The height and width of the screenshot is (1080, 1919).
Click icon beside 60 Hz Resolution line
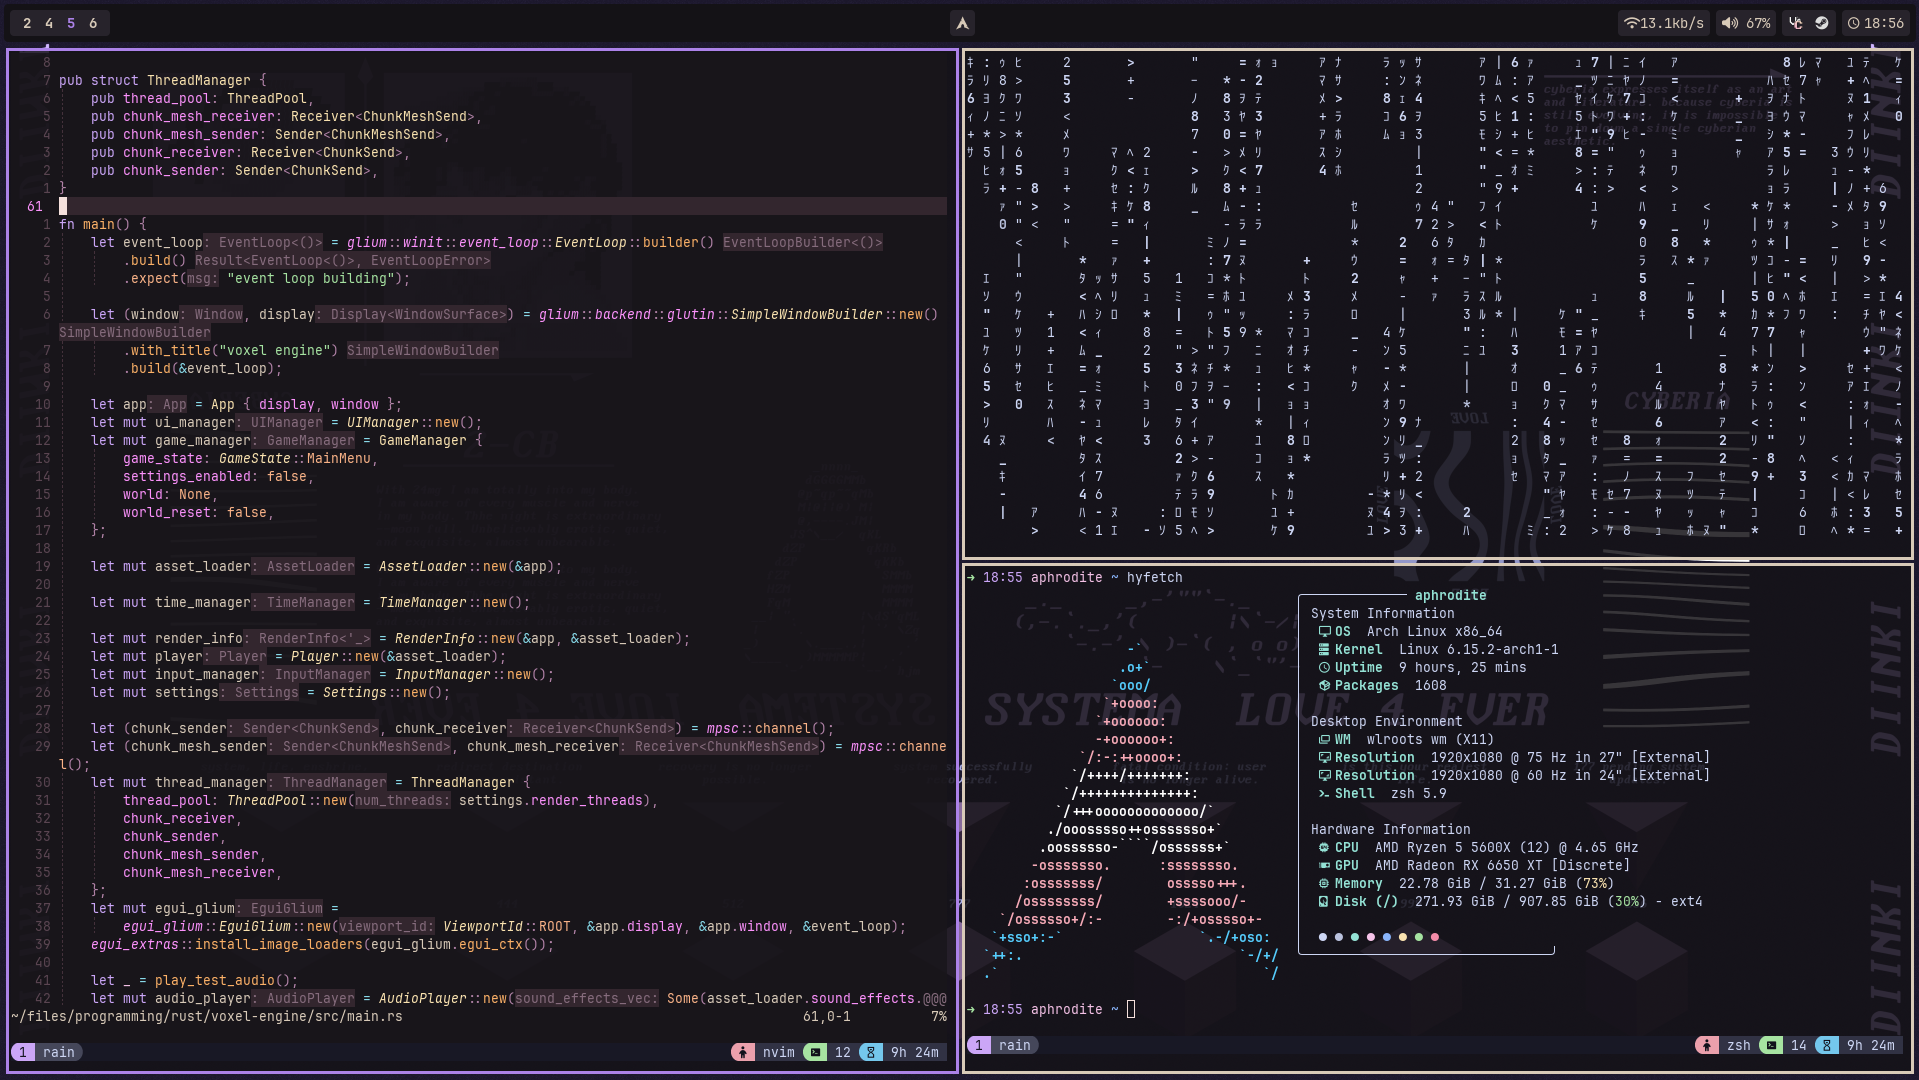(x=1324, y=776)
